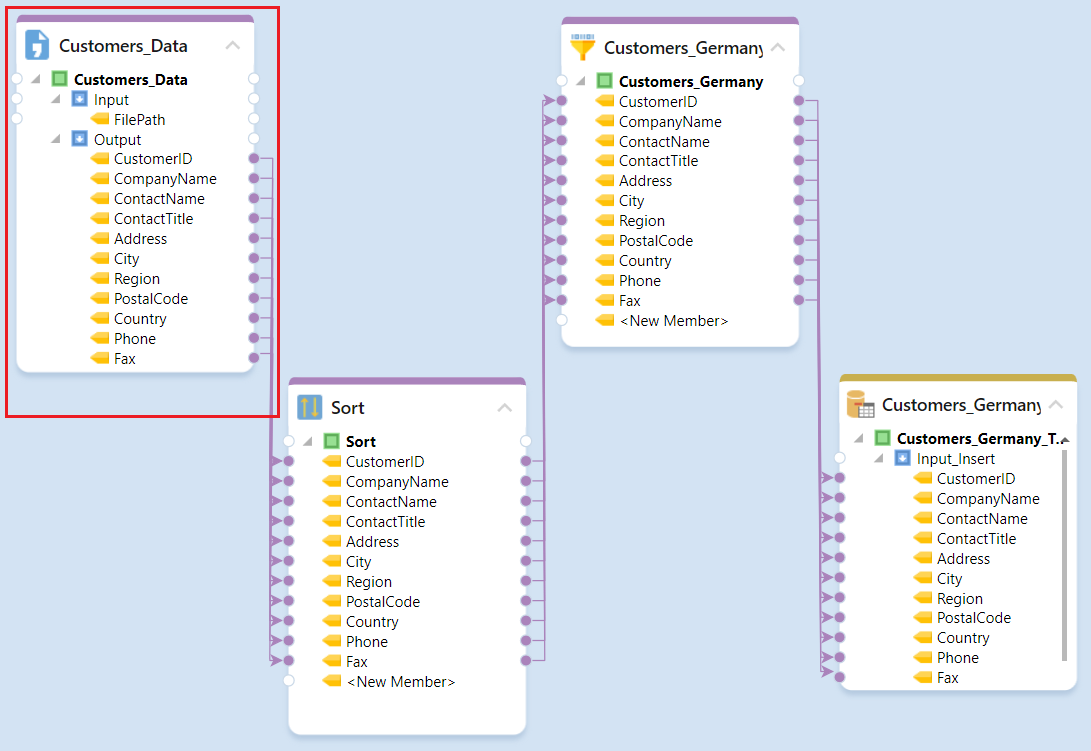Click the Customers_Germany database table icon

coord(861,404)
